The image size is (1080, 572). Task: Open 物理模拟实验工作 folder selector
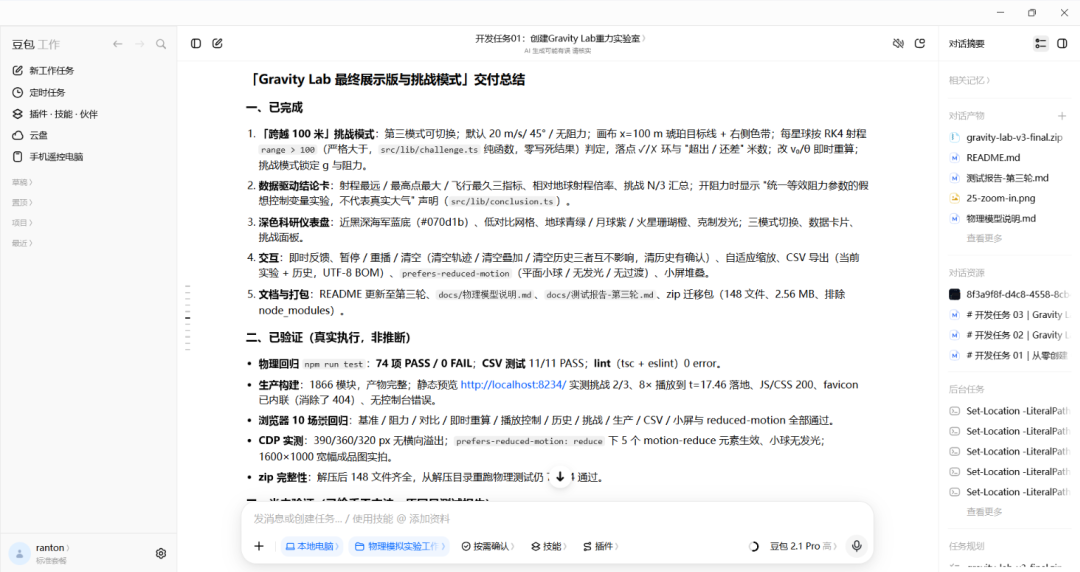pyautogui.click(x=399, y=546)
